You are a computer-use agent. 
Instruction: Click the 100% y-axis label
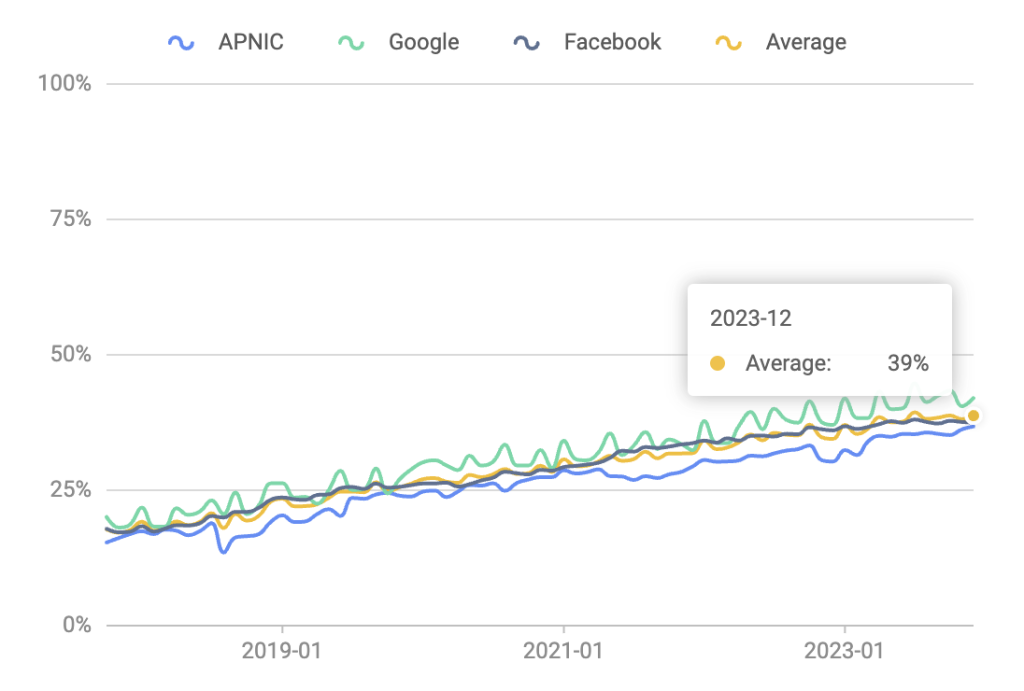coord(65,83)
